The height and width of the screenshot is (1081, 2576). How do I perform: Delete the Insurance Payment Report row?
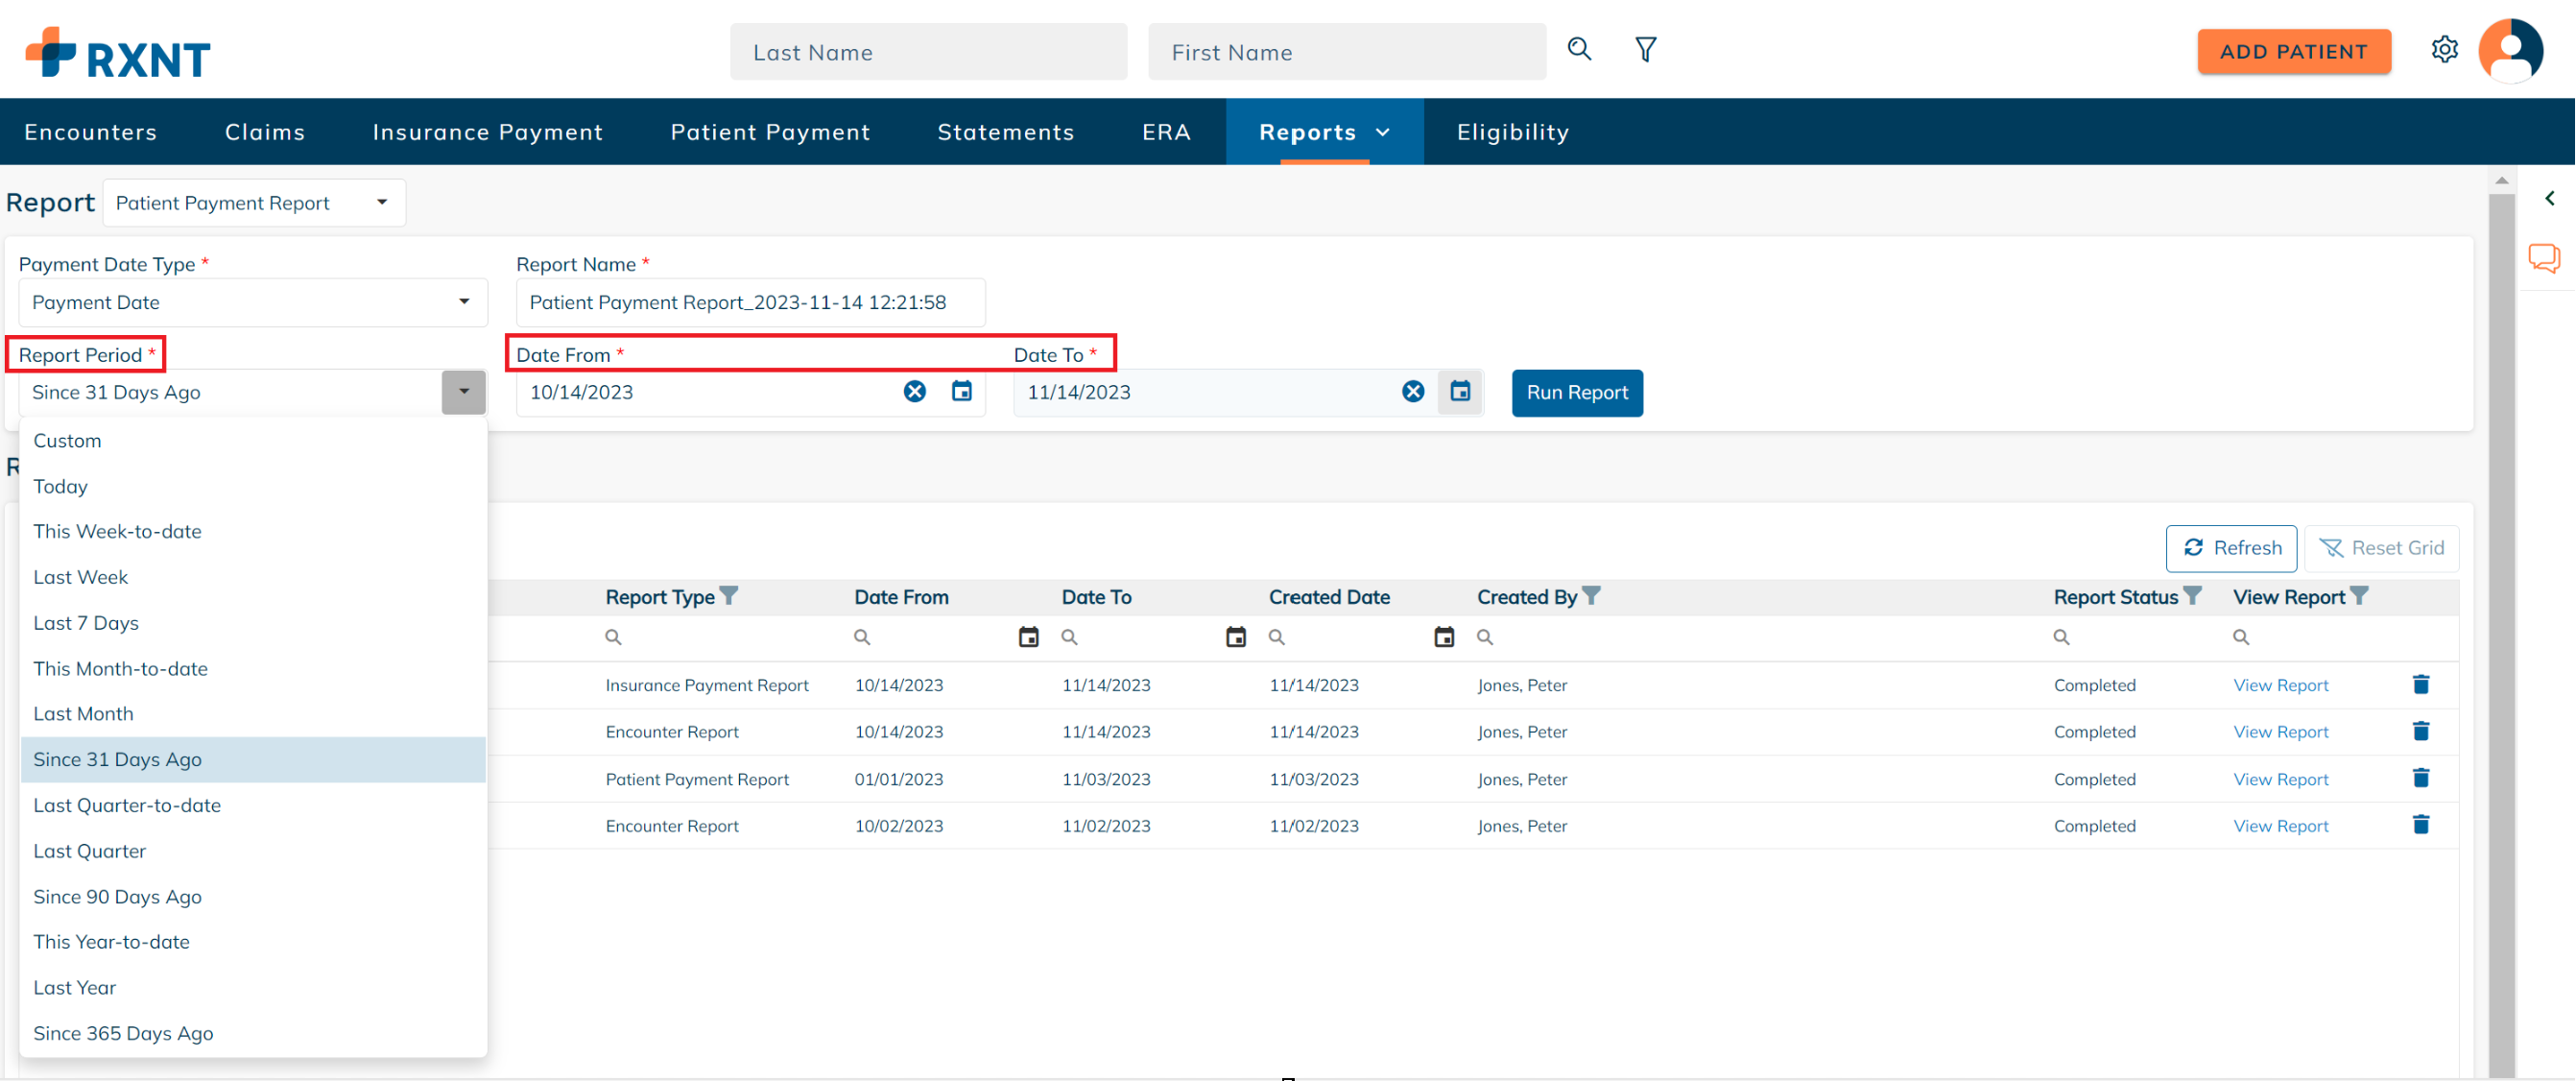click(x=2421, y=684)
